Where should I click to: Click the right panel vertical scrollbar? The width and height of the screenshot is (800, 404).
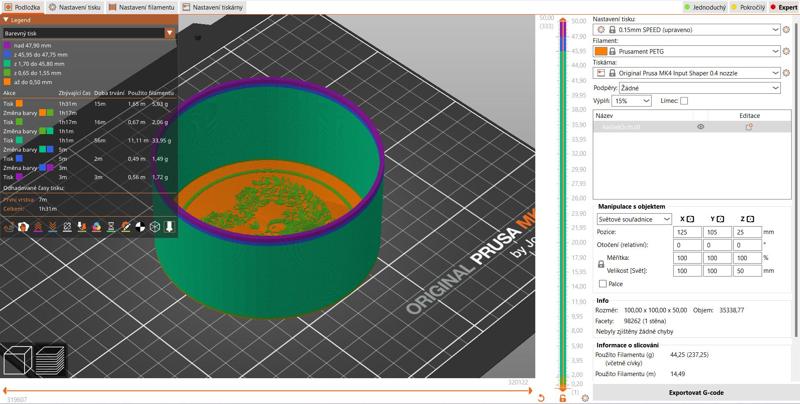pos(796,179)
